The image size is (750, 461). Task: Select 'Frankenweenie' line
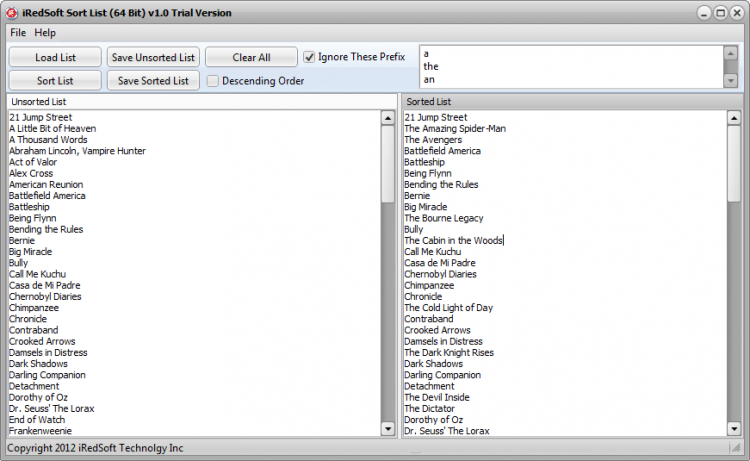click(40, 431)
